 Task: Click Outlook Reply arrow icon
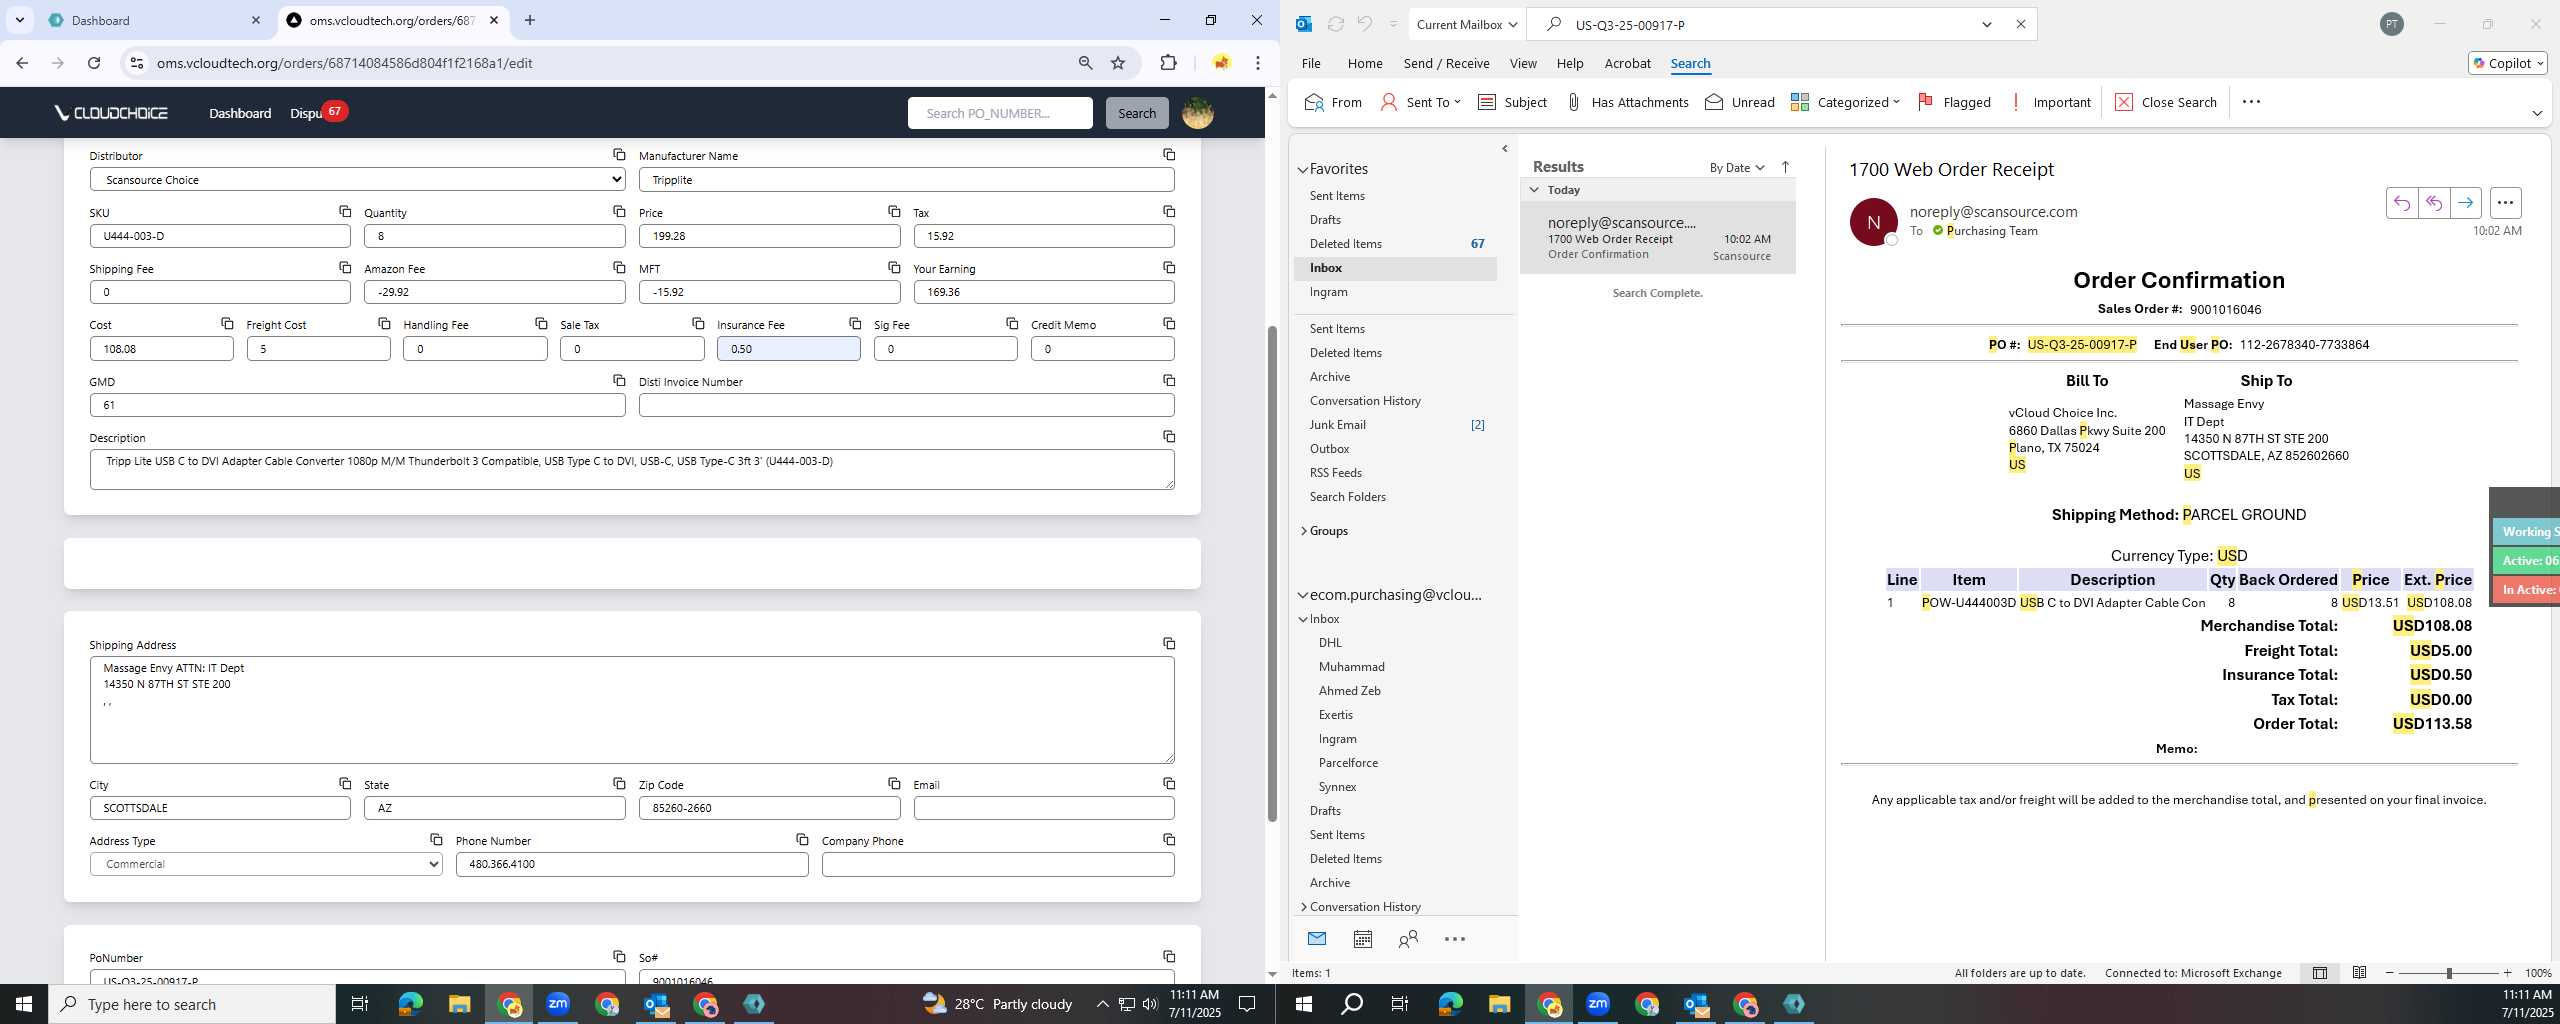(x=2401, y=203)
